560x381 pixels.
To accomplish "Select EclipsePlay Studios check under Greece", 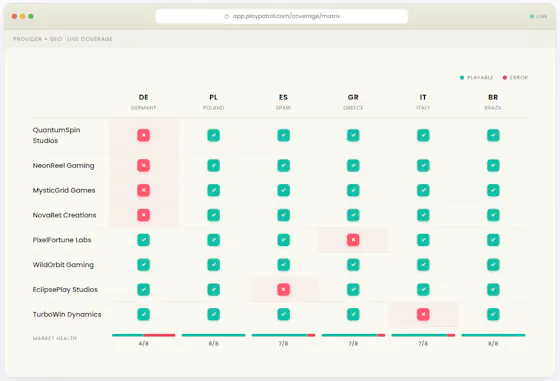I will click(x=353, y=290).
